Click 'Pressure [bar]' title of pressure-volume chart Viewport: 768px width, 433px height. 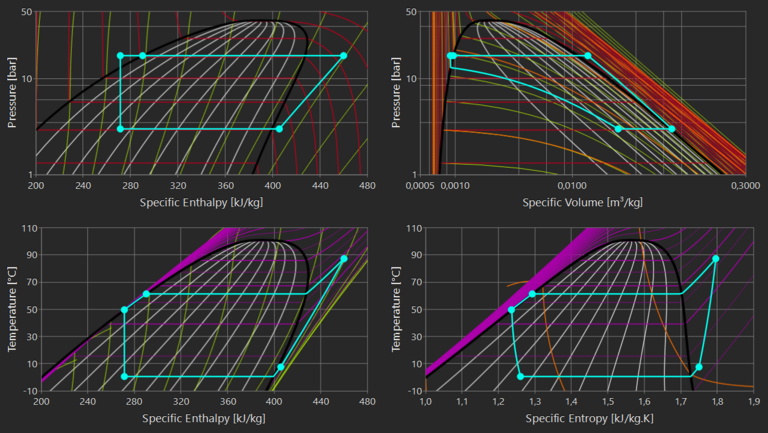pos(396,93)
